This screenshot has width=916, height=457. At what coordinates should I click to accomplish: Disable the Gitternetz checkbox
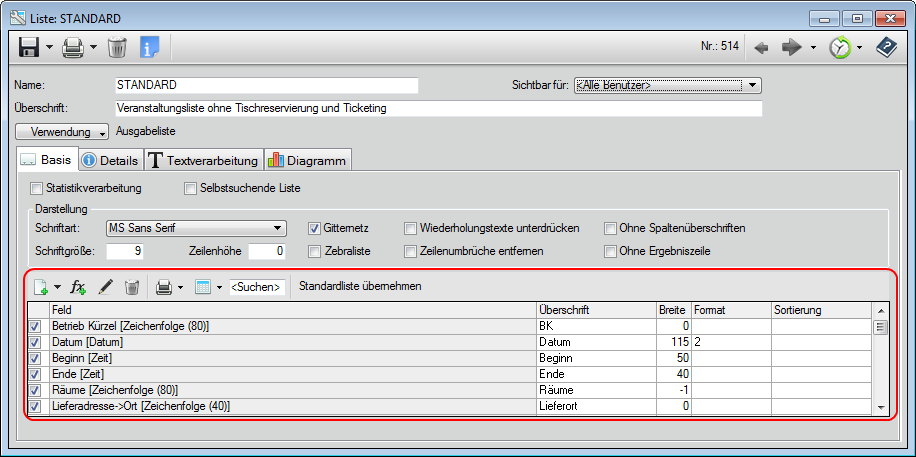pyautogui.click(x=314, y=228)
